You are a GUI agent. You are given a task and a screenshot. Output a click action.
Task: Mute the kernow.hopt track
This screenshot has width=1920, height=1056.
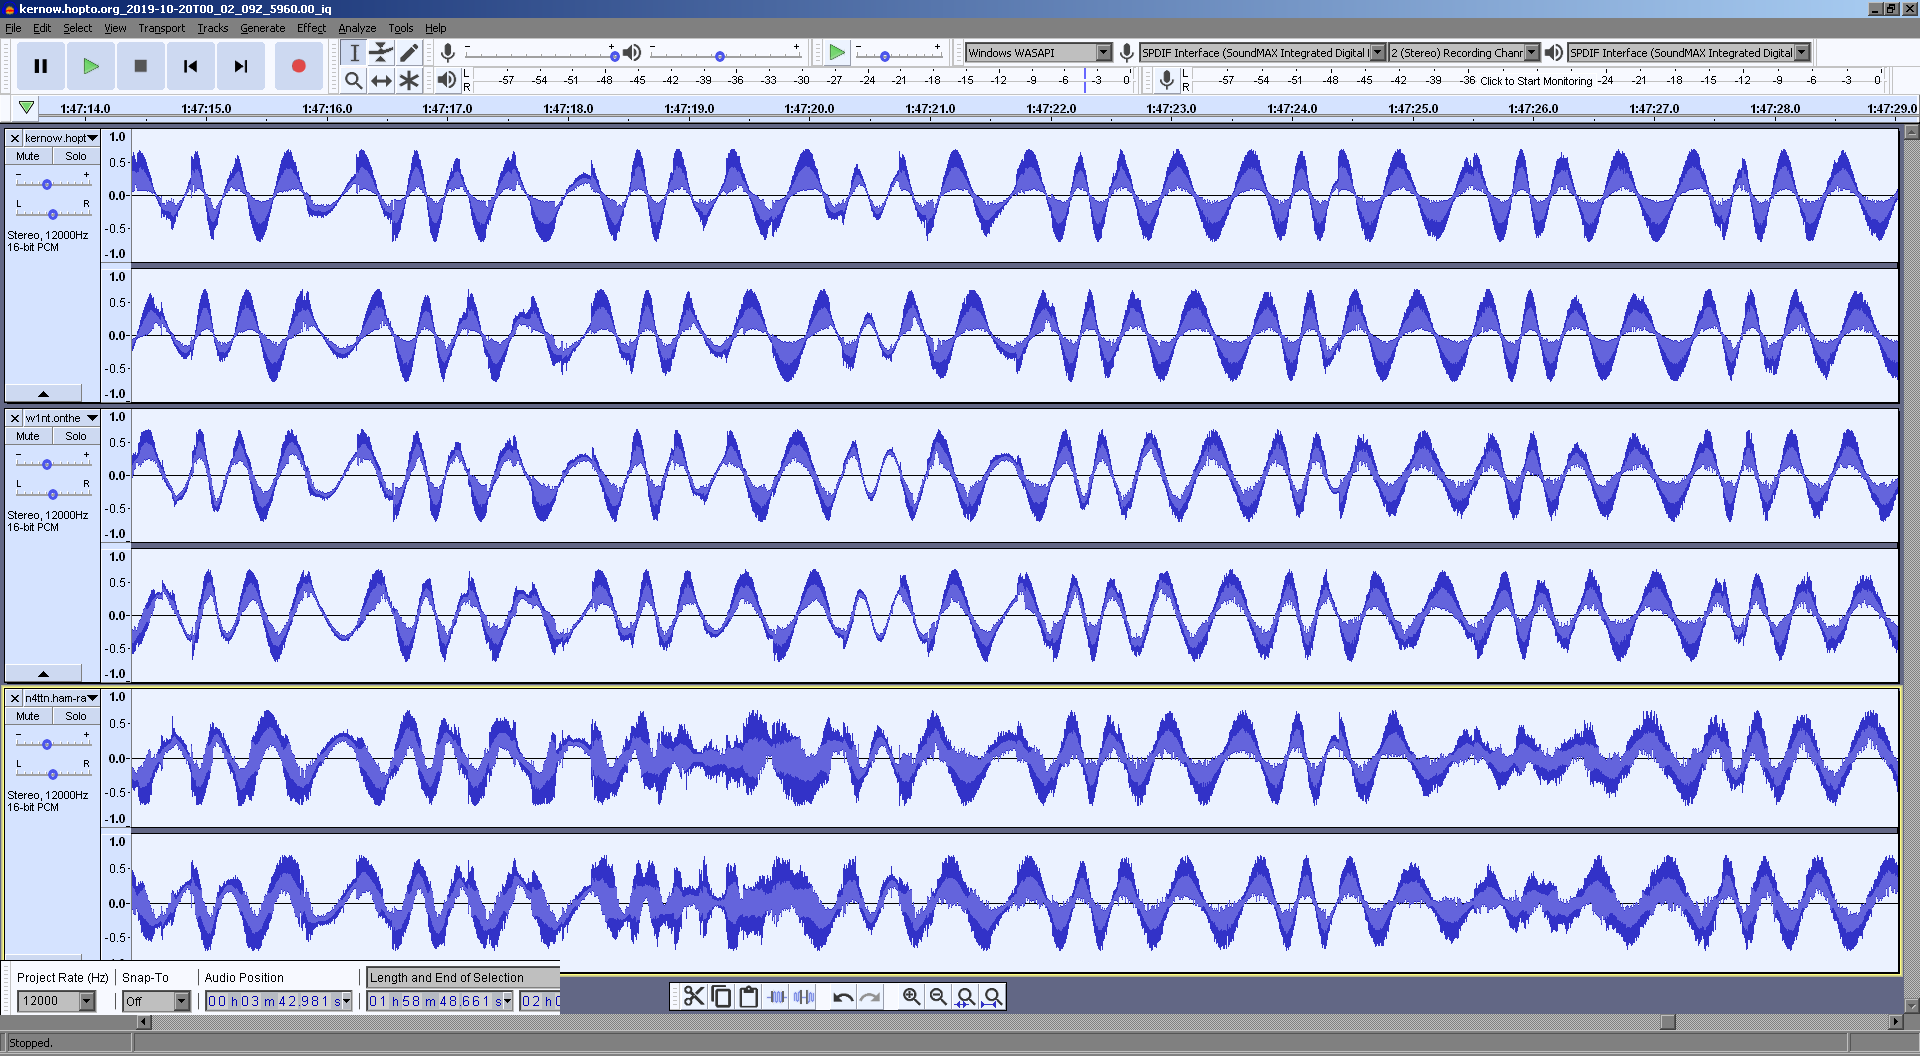[28, 156]
